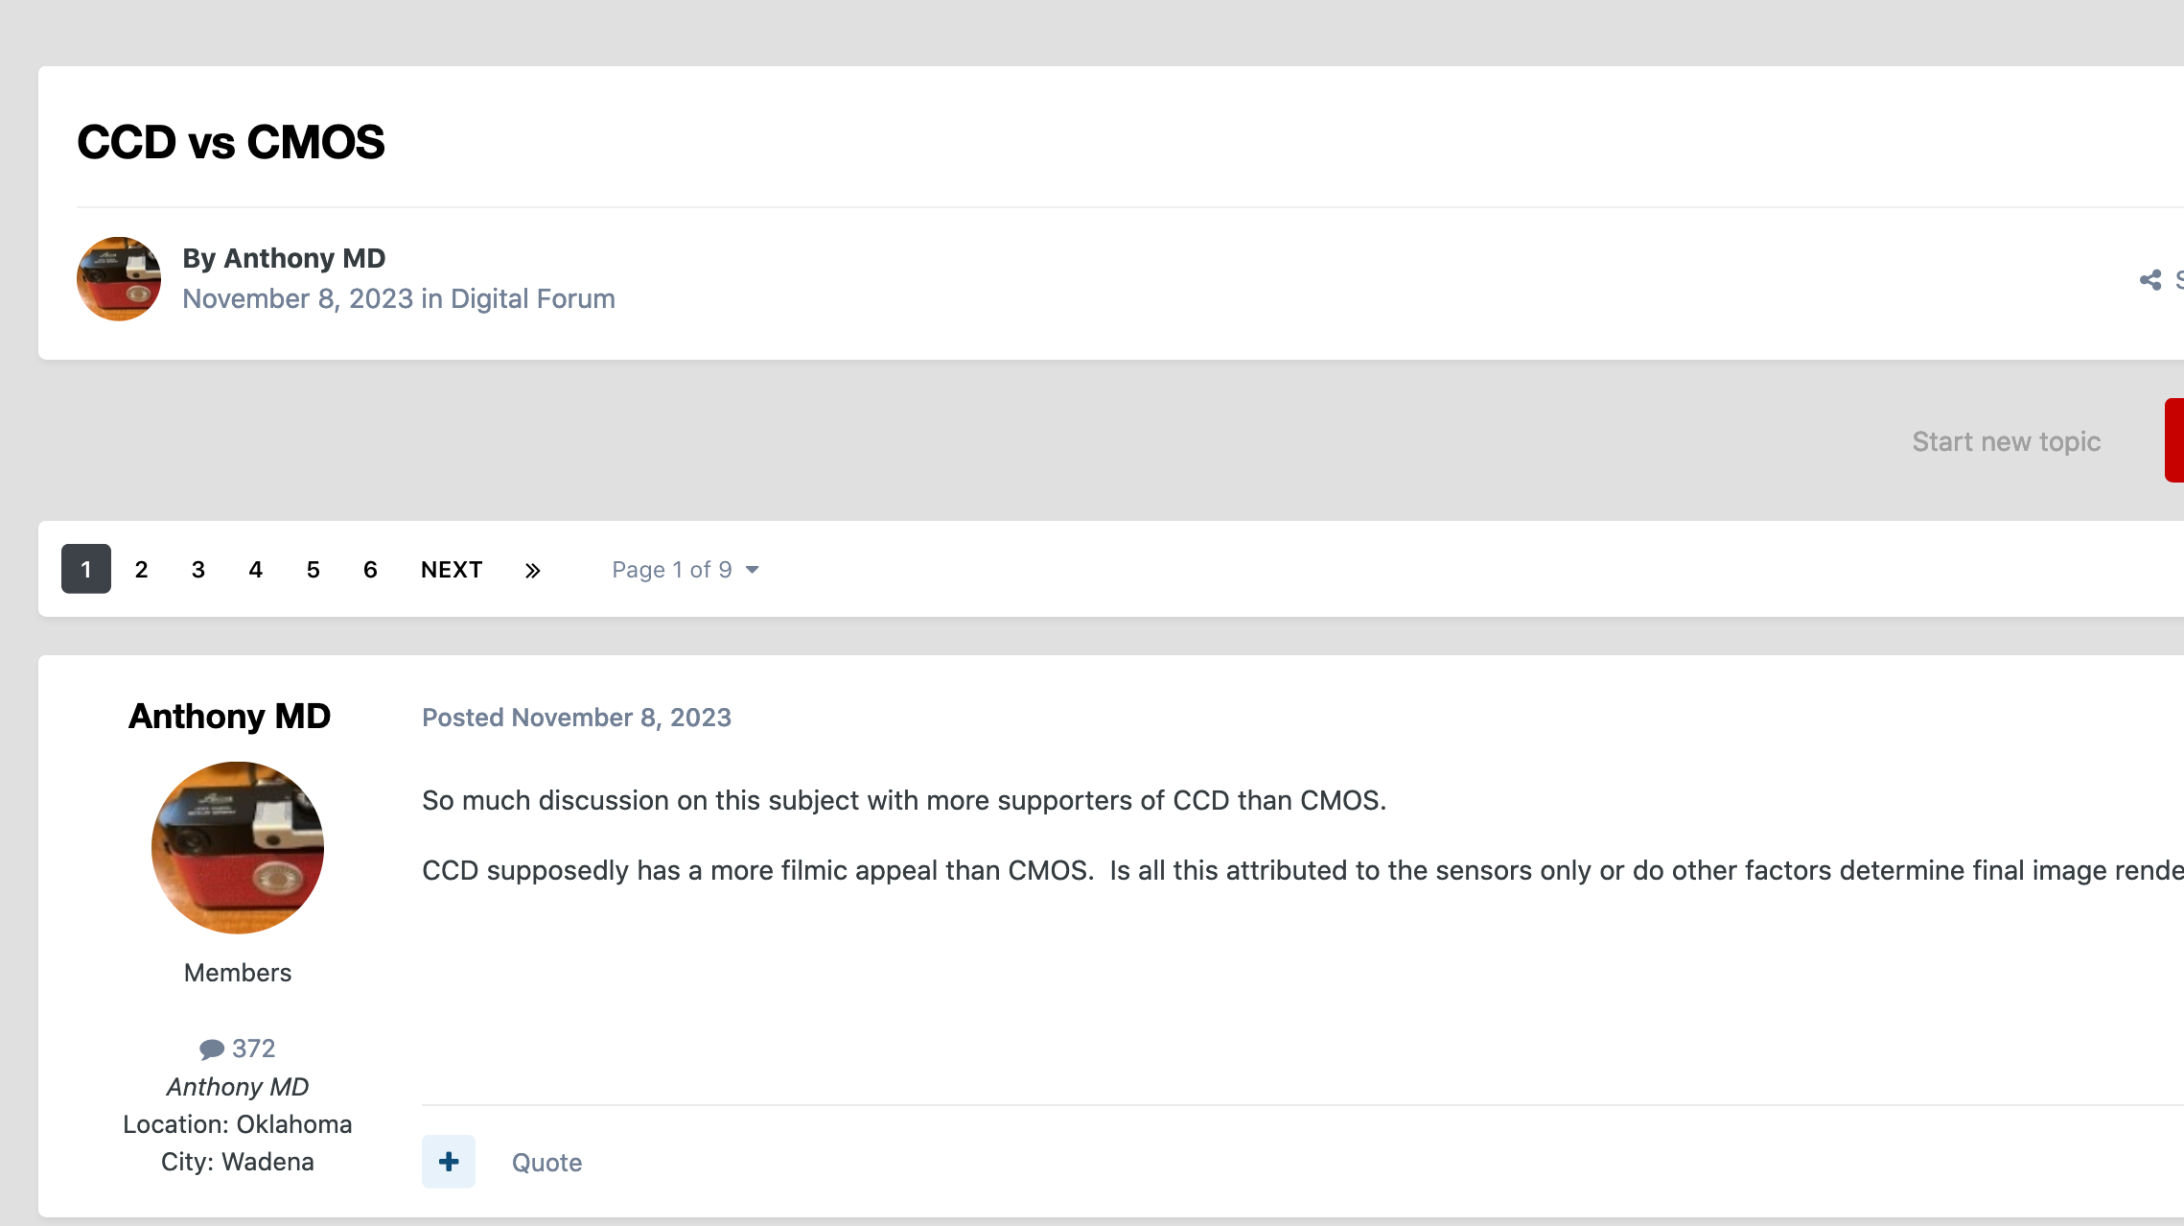Image resolution: width=2184 pixels, height=1226 pixels.
Task: Select current page 1 button
Action: (86, 570)
